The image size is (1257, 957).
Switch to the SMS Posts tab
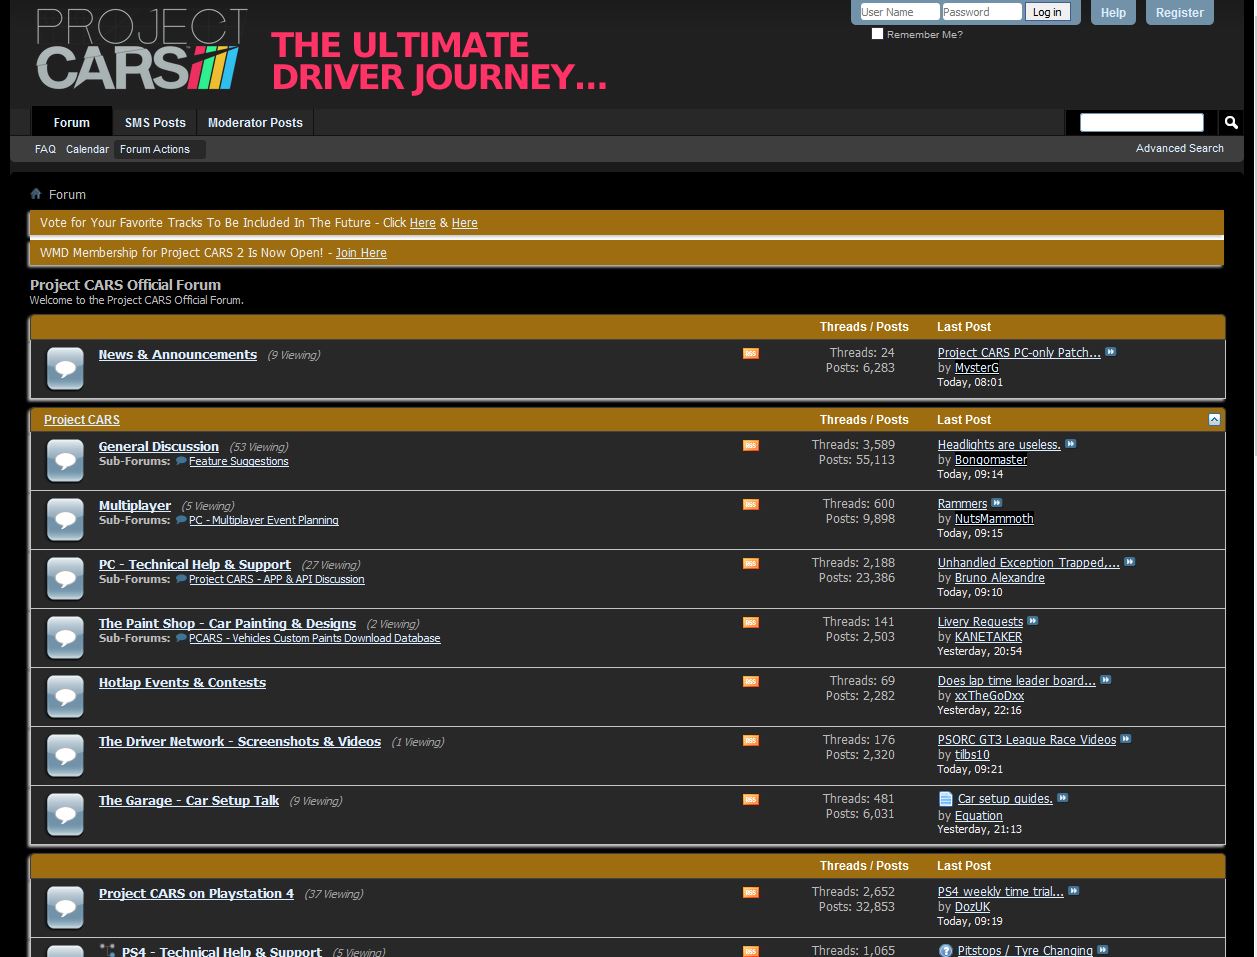(155, 122)
